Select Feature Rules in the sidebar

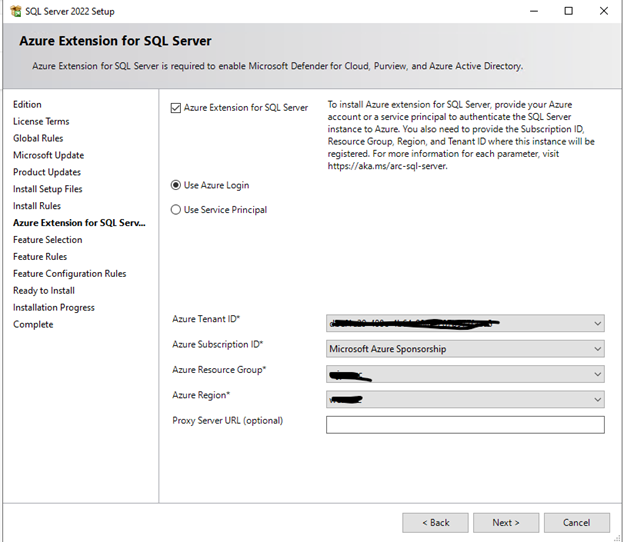click(x=40, y=257)
